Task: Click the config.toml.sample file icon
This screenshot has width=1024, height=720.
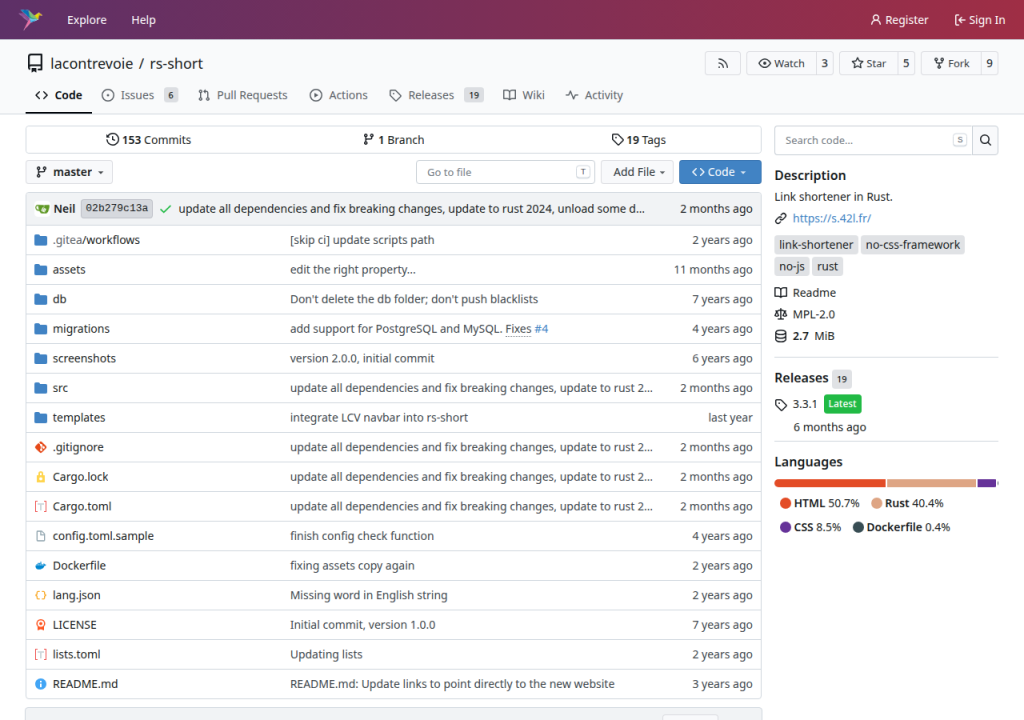Action: pos(40,536)
